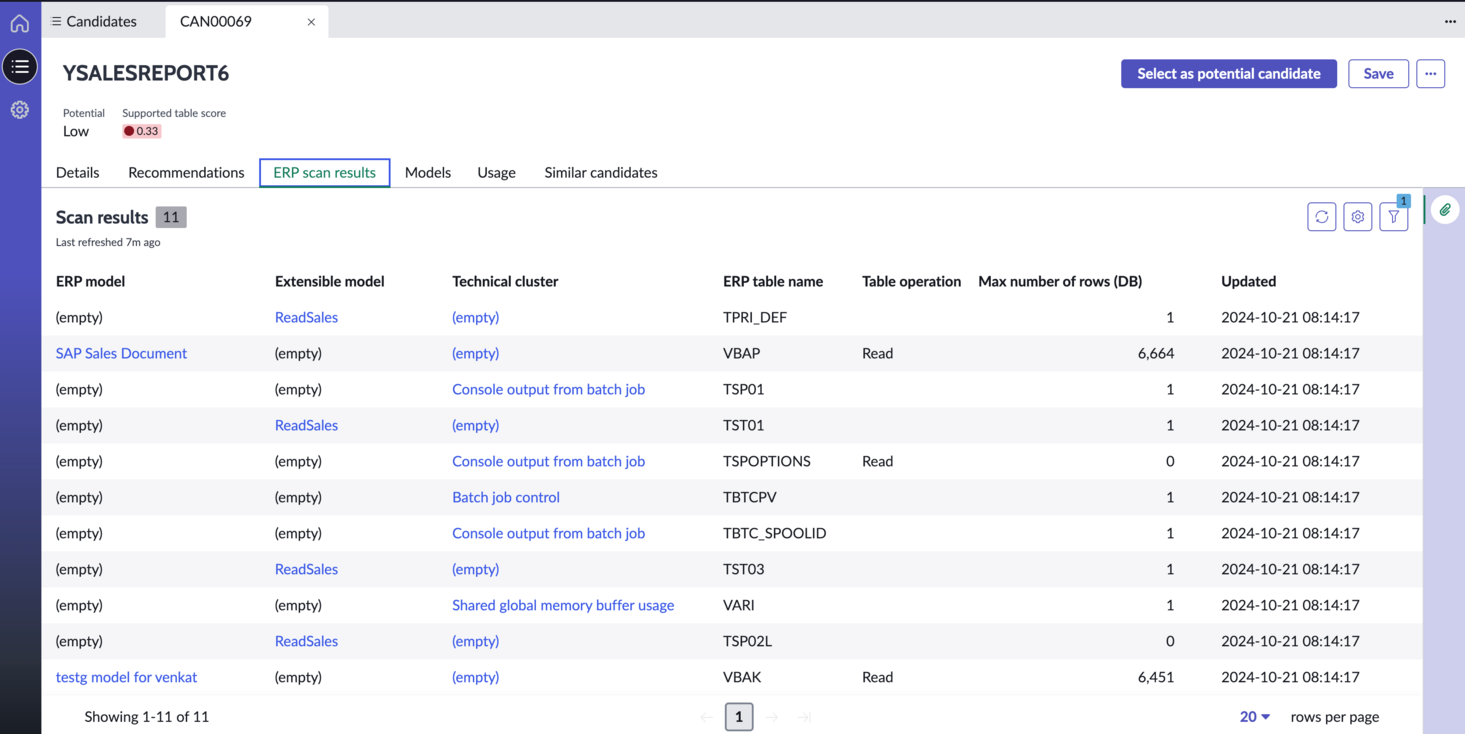The image size is (1465, 734).
Task: Click the YSALESREPORT6 title
Action: pyautogui.click(x=146, y=73)
